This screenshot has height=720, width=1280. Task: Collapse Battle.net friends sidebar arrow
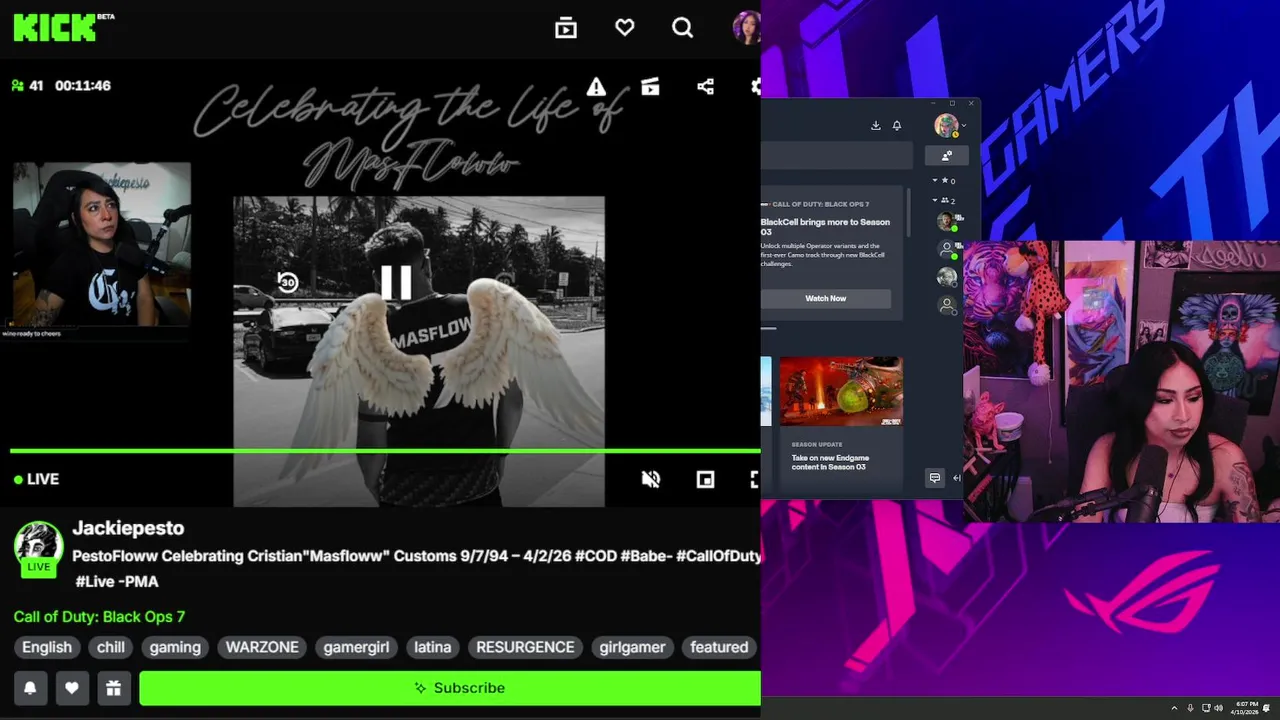[957, 478]
